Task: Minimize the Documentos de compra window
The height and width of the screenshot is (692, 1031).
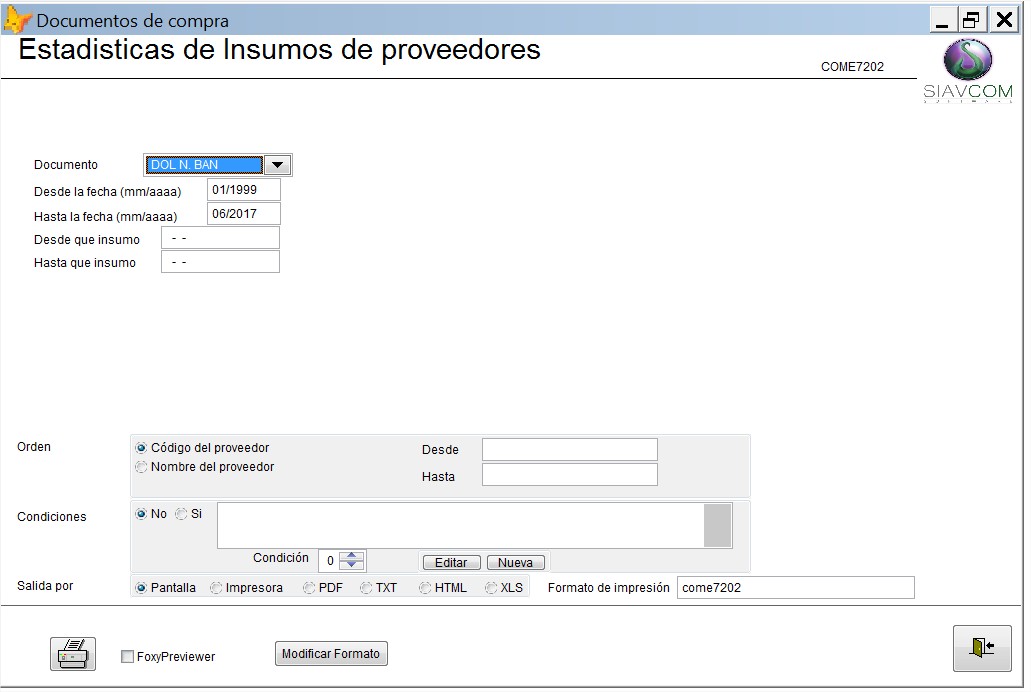Action: point(943,20)
